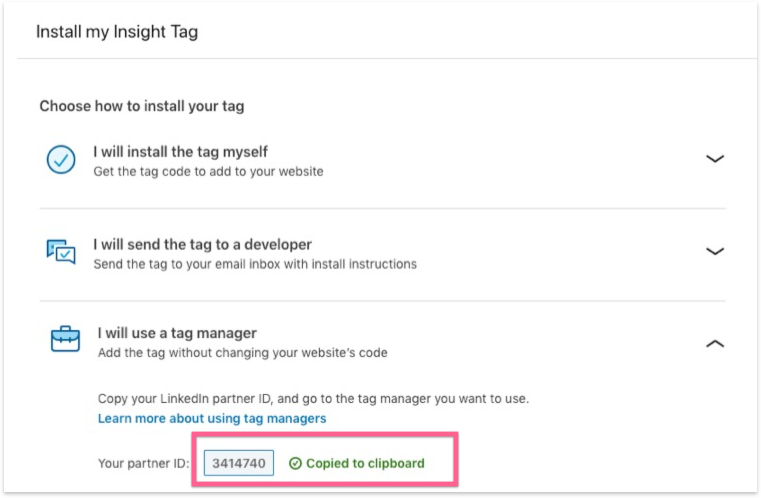Click the checkmark circle icon for self-install
The image size is (761, 498).
tap(61, 160)
